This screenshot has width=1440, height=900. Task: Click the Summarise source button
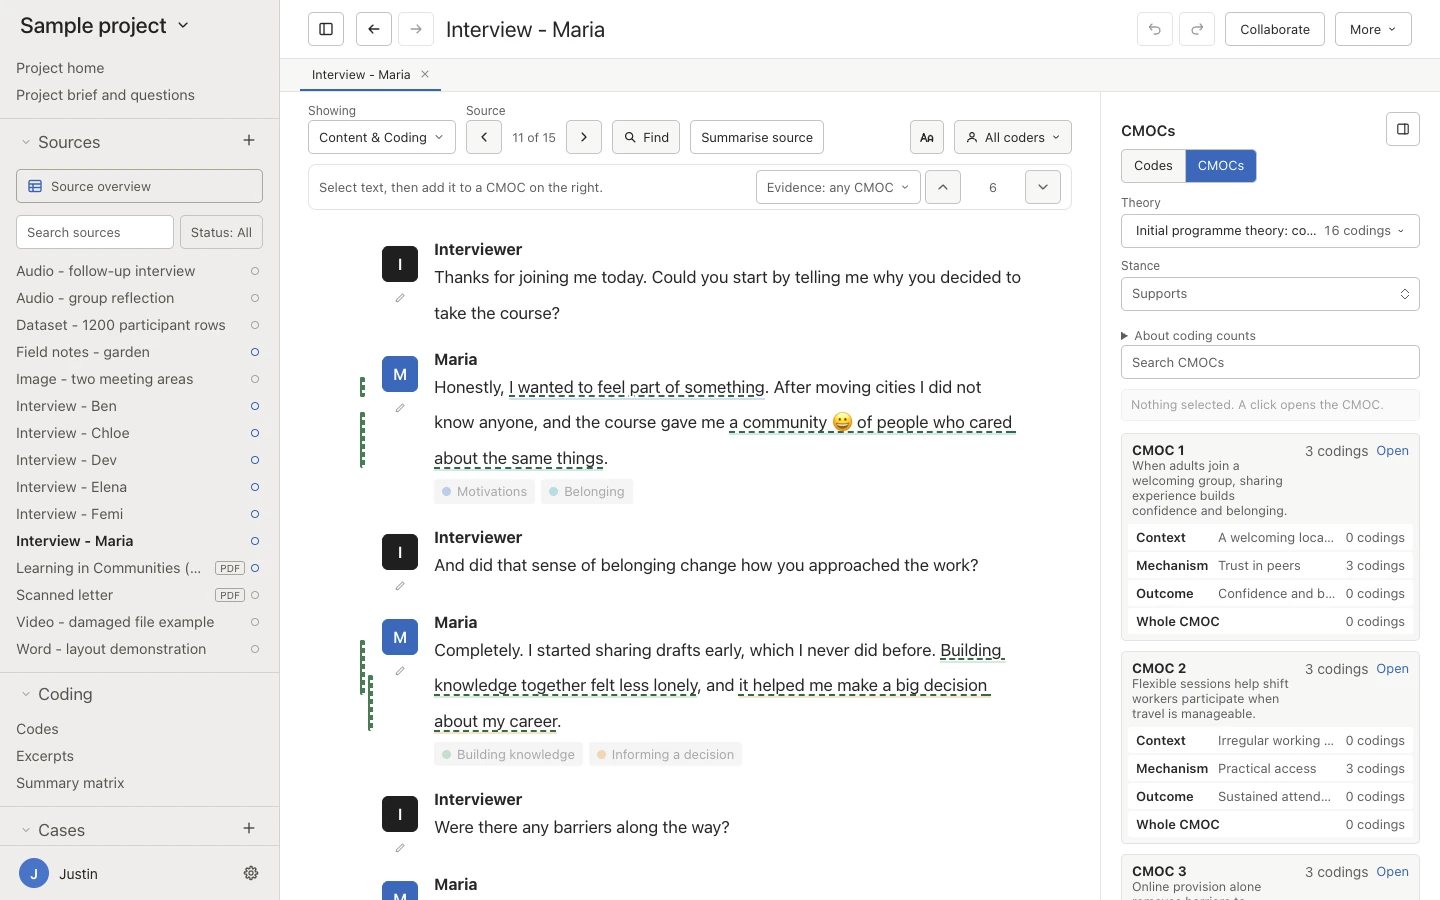click(757, 137)
